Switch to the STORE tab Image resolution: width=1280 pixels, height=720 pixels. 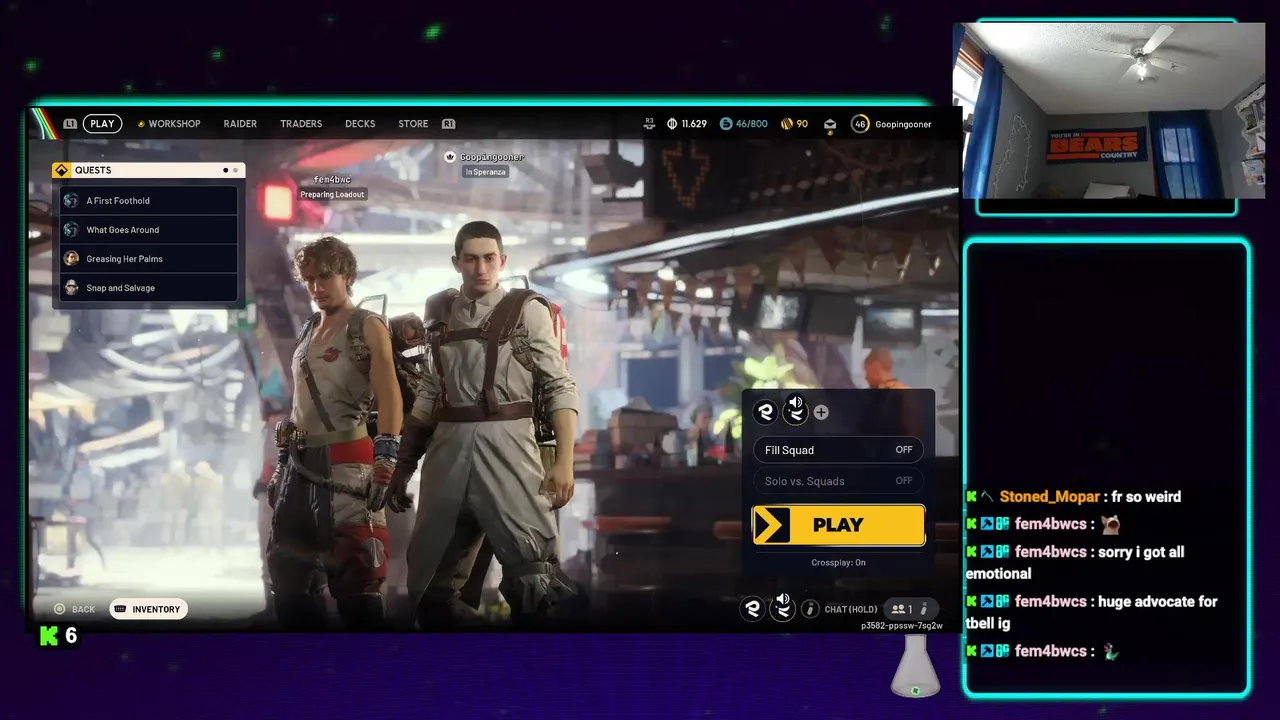(413, 124)
